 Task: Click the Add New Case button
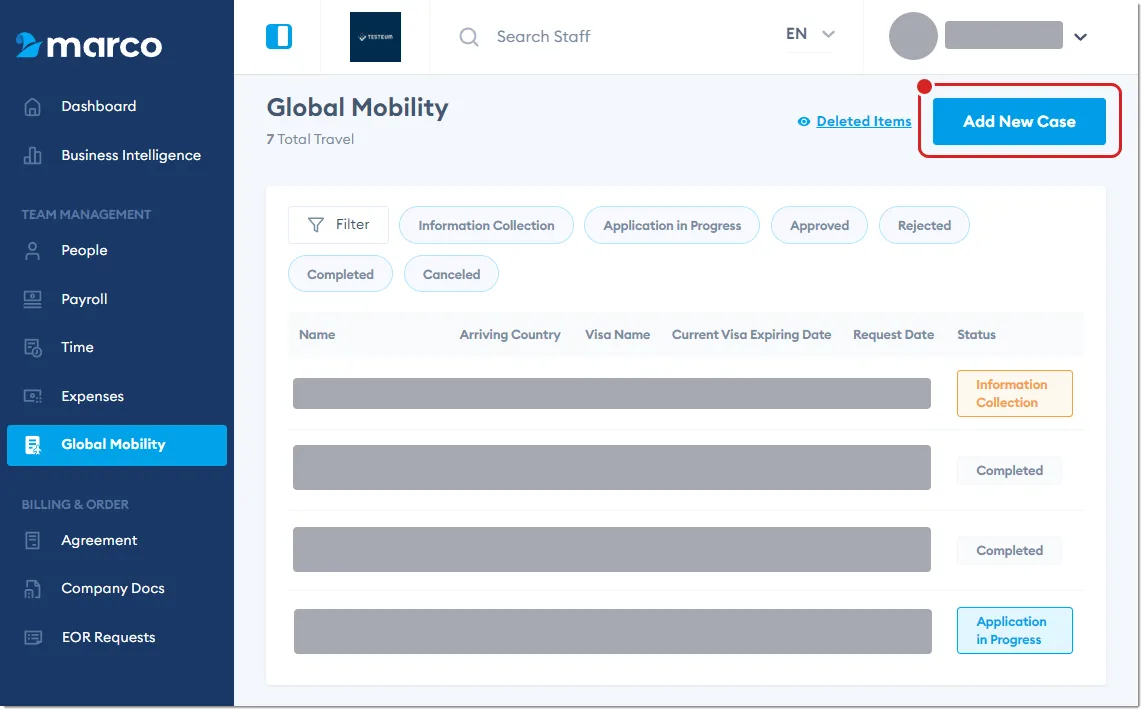coord(1019,122)
